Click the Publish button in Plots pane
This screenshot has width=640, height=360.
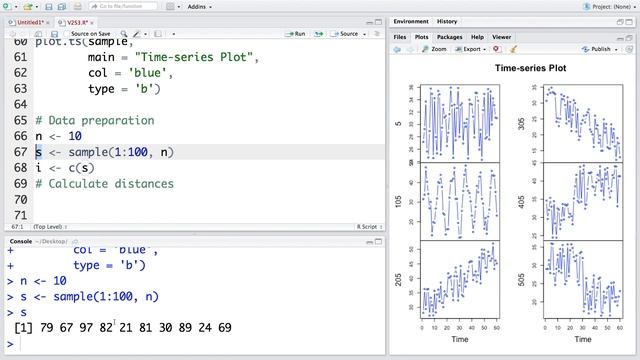click(x=596, y=49)
